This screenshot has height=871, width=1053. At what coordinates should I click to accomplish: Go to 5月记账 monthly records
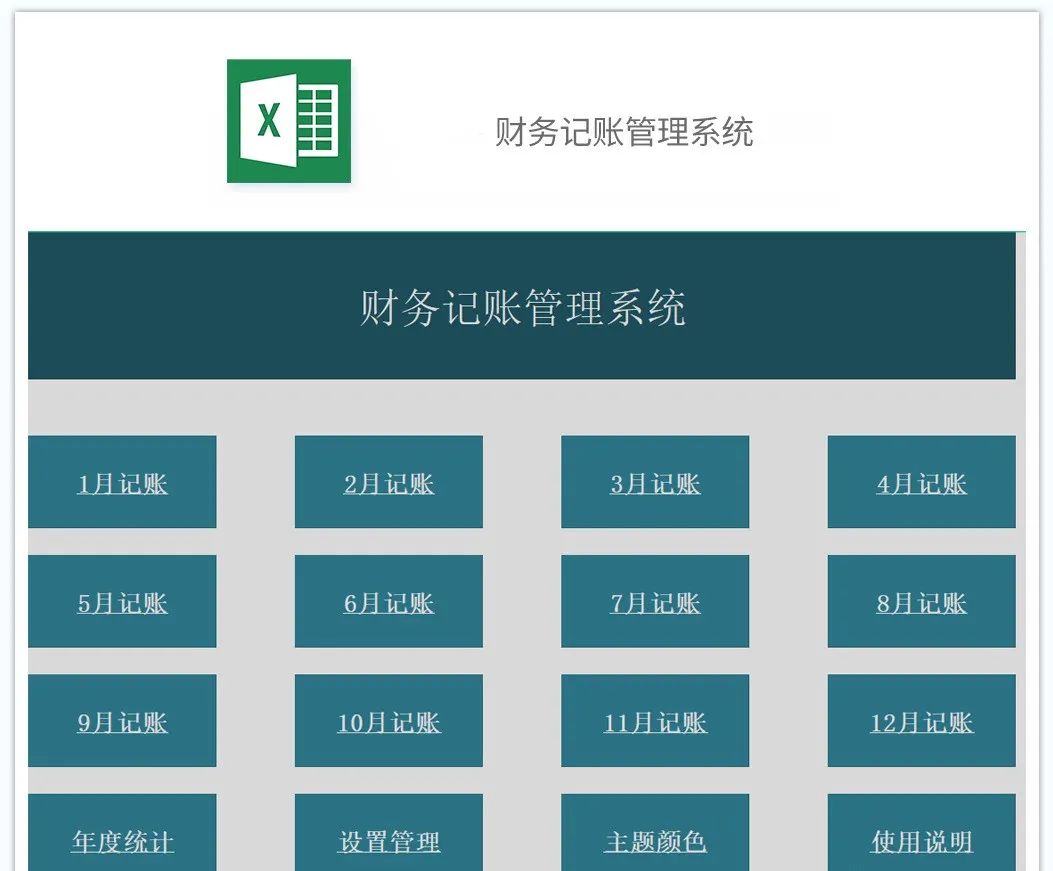(x=122, y=601)
